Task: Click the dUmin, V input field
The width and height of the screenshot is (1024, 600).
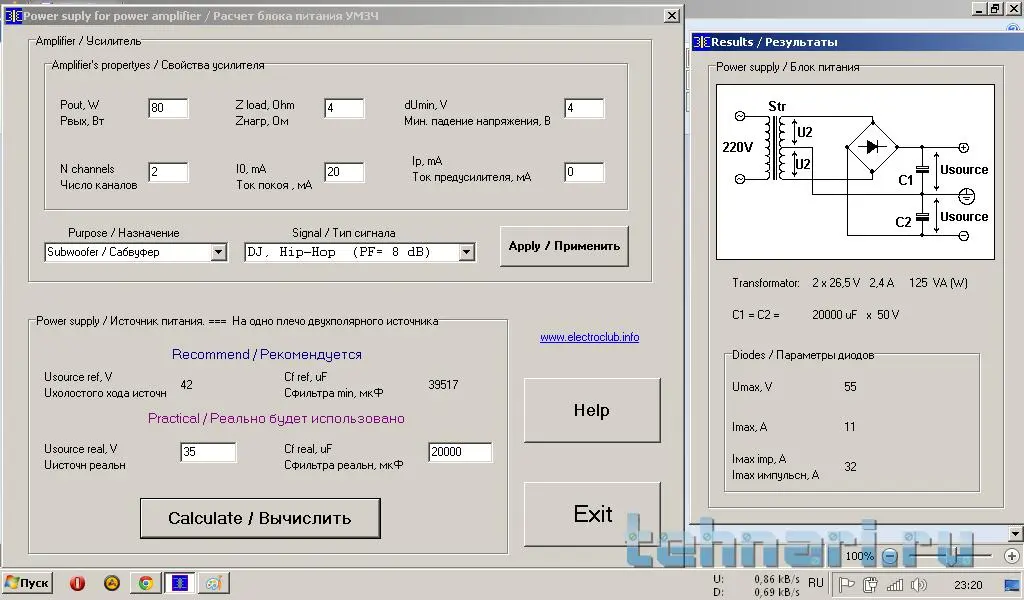Action: coord(584,108)
